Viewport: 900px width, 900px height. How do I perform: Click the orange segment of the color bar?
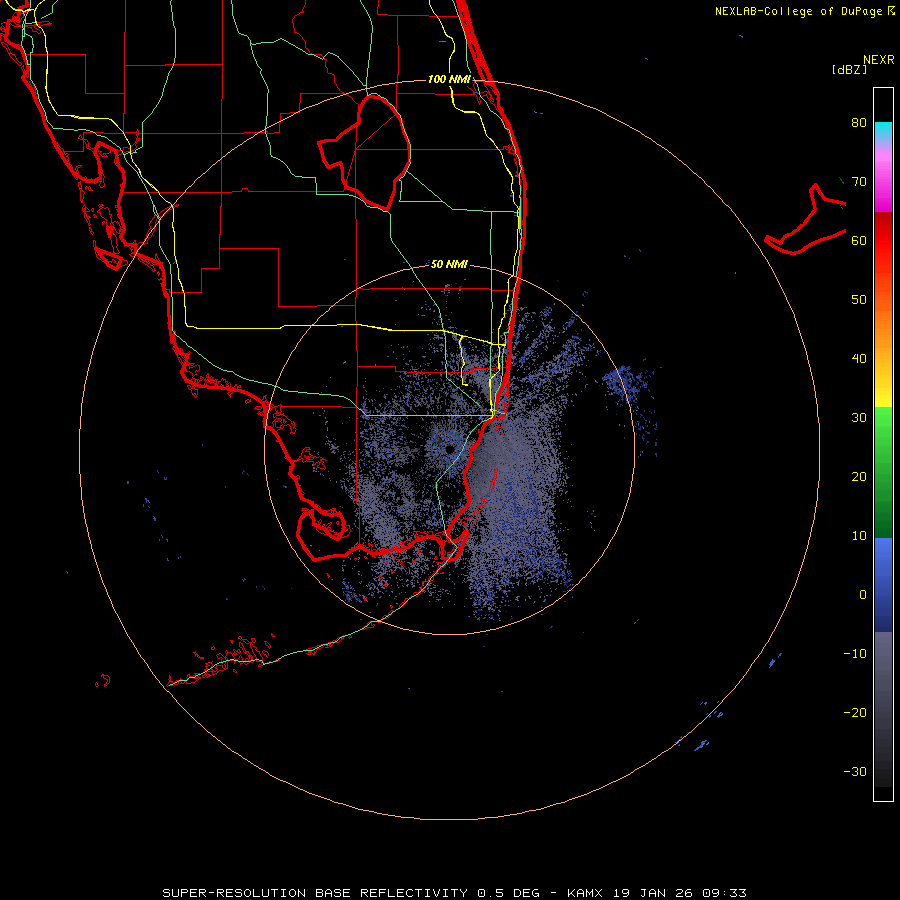883,330
